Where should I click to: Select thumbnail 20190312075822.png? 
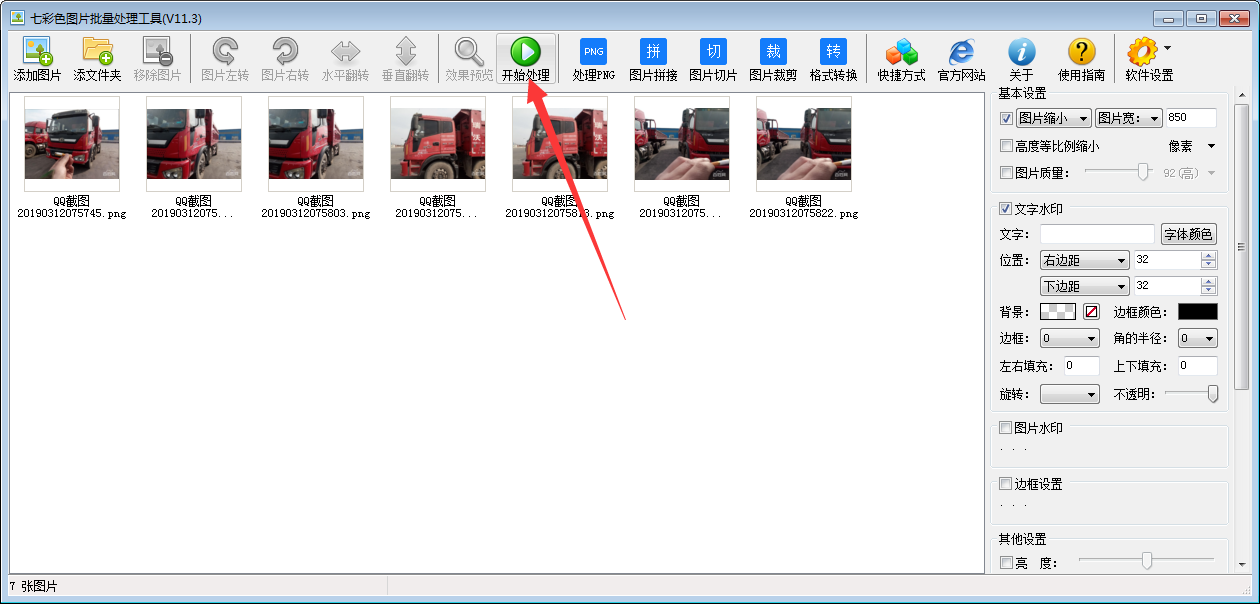803,157
